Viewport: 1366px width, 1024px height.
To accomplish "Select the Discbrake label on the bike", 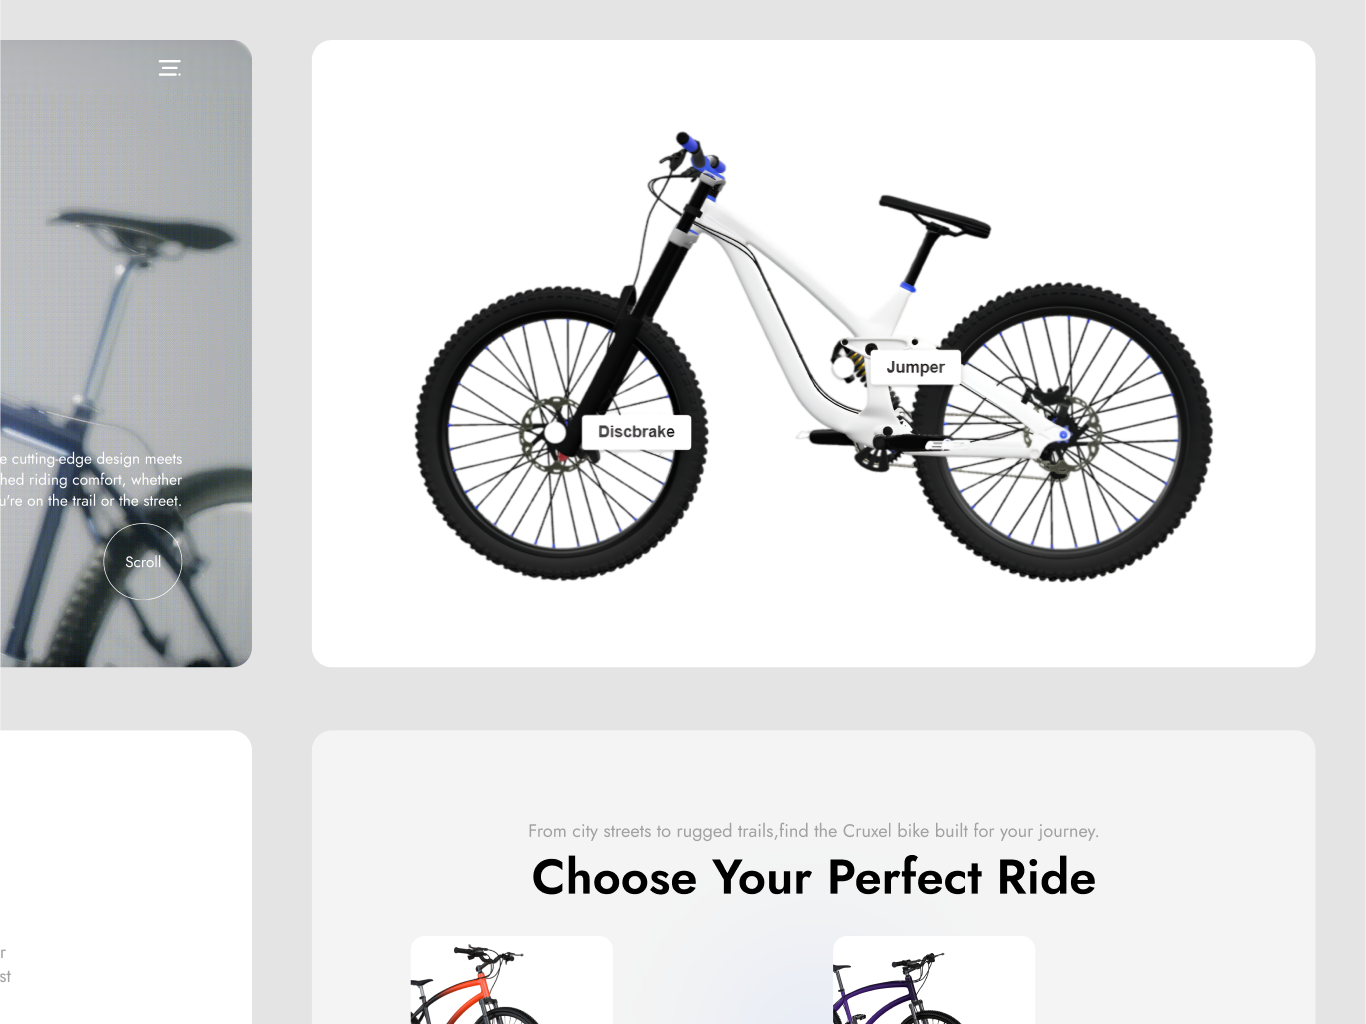I will pos(636,432).
